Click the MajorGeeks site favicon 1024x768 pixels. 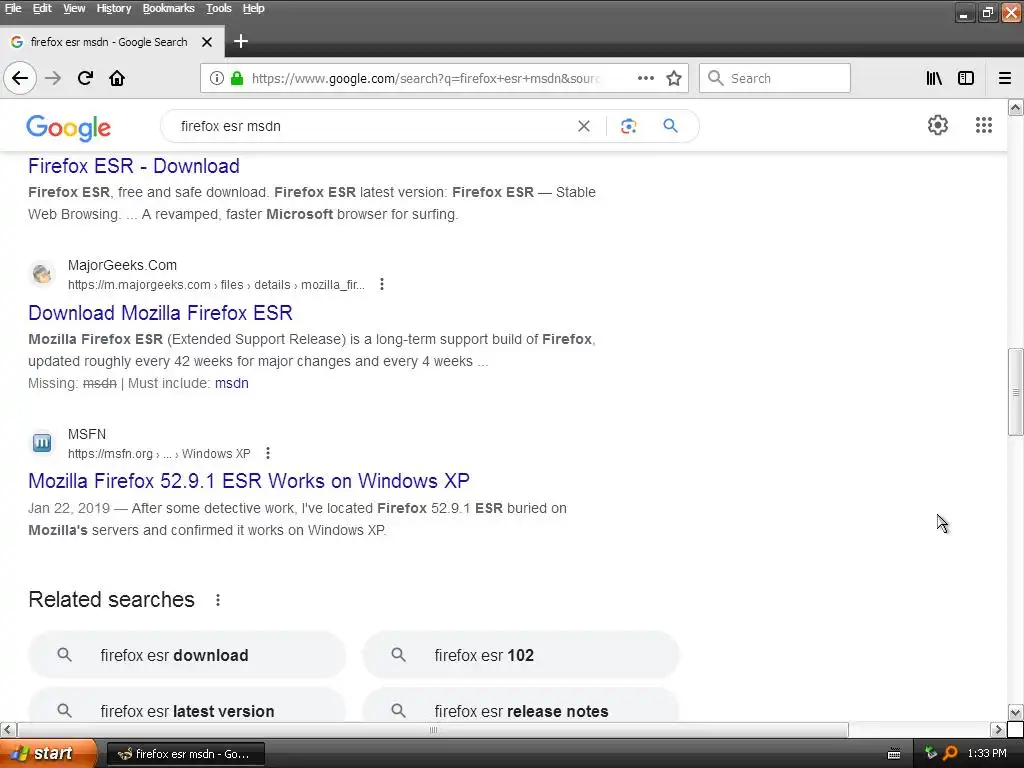[42, 274]
